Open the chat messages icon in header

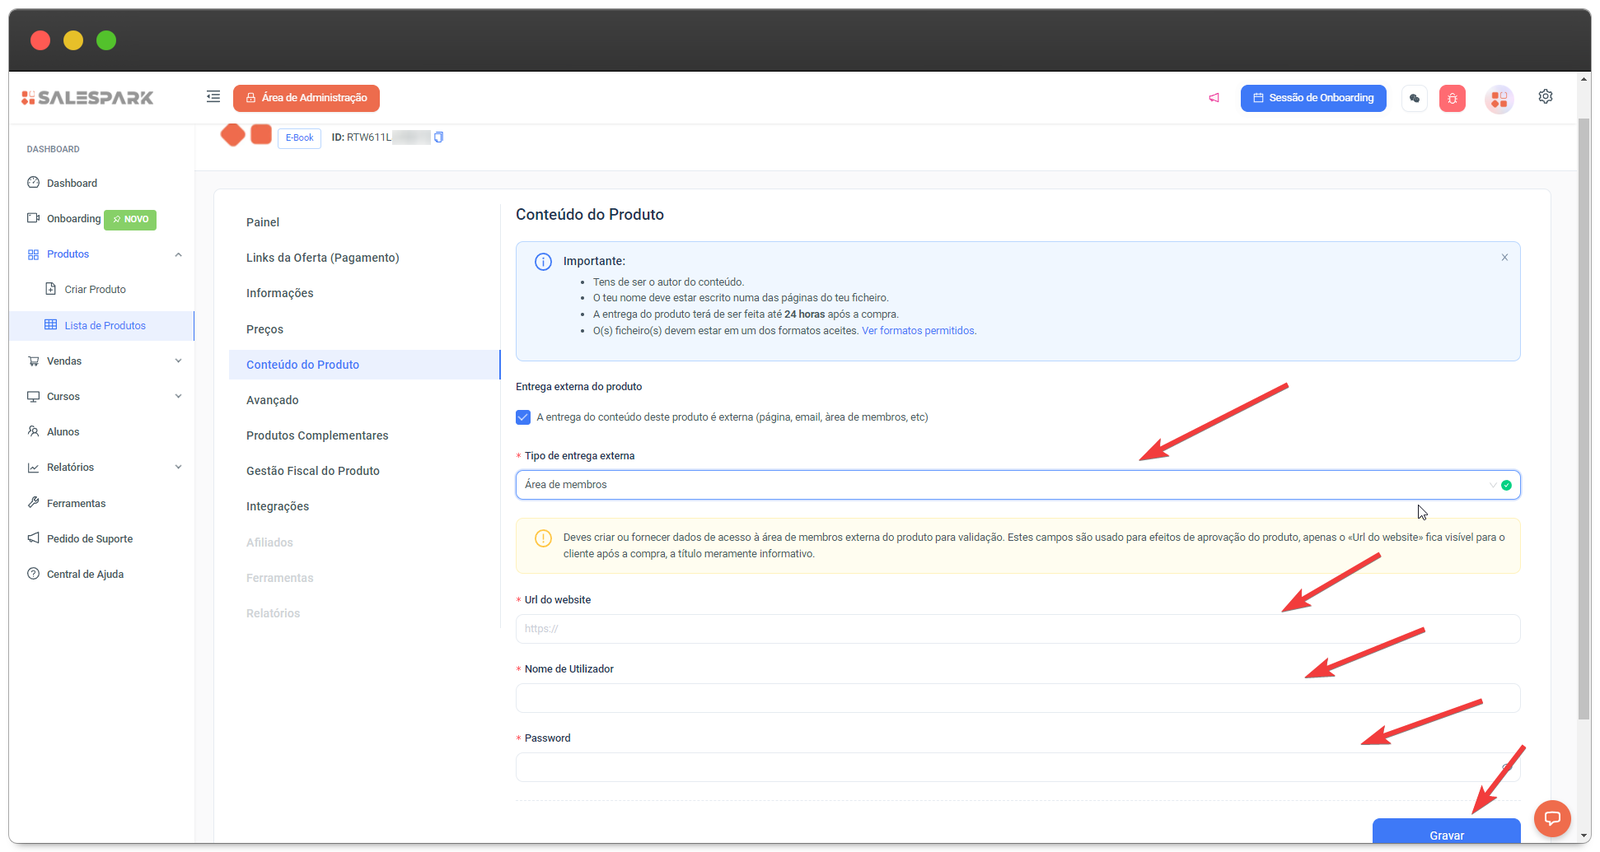tap(1414, 98)
